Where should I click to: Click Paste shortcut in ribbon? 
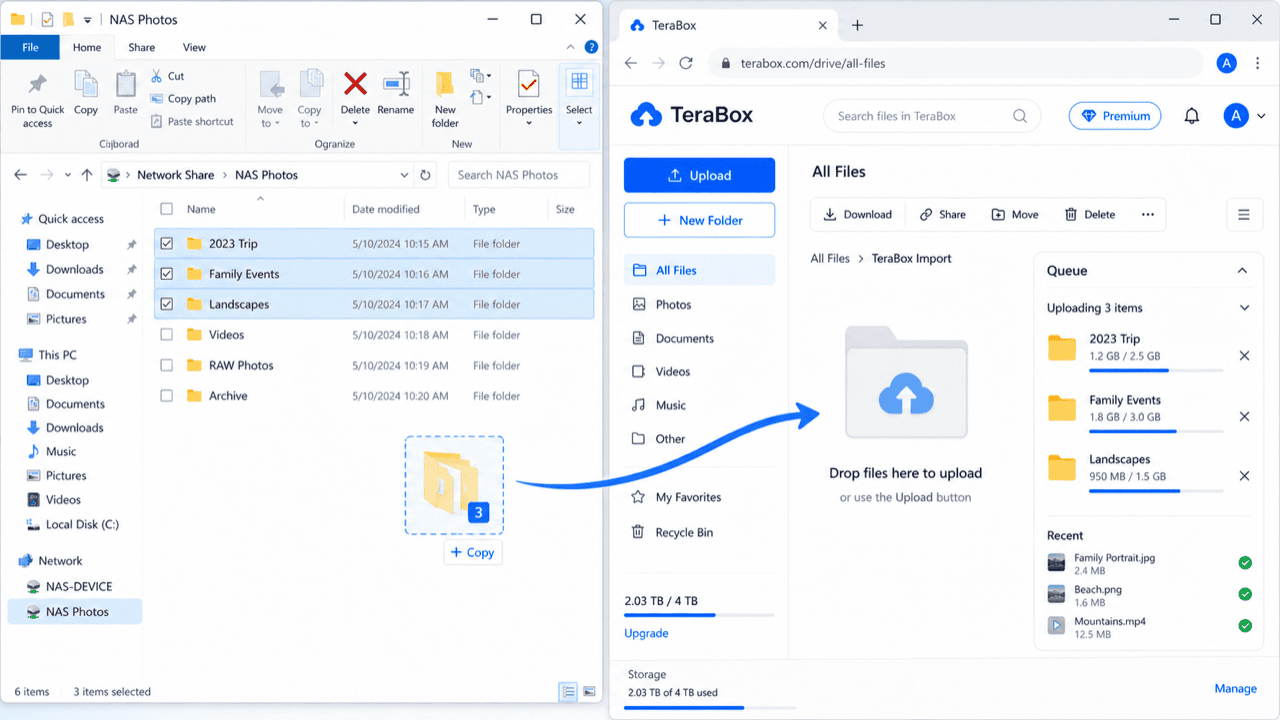pyautogui.click(x=192, y=122)
